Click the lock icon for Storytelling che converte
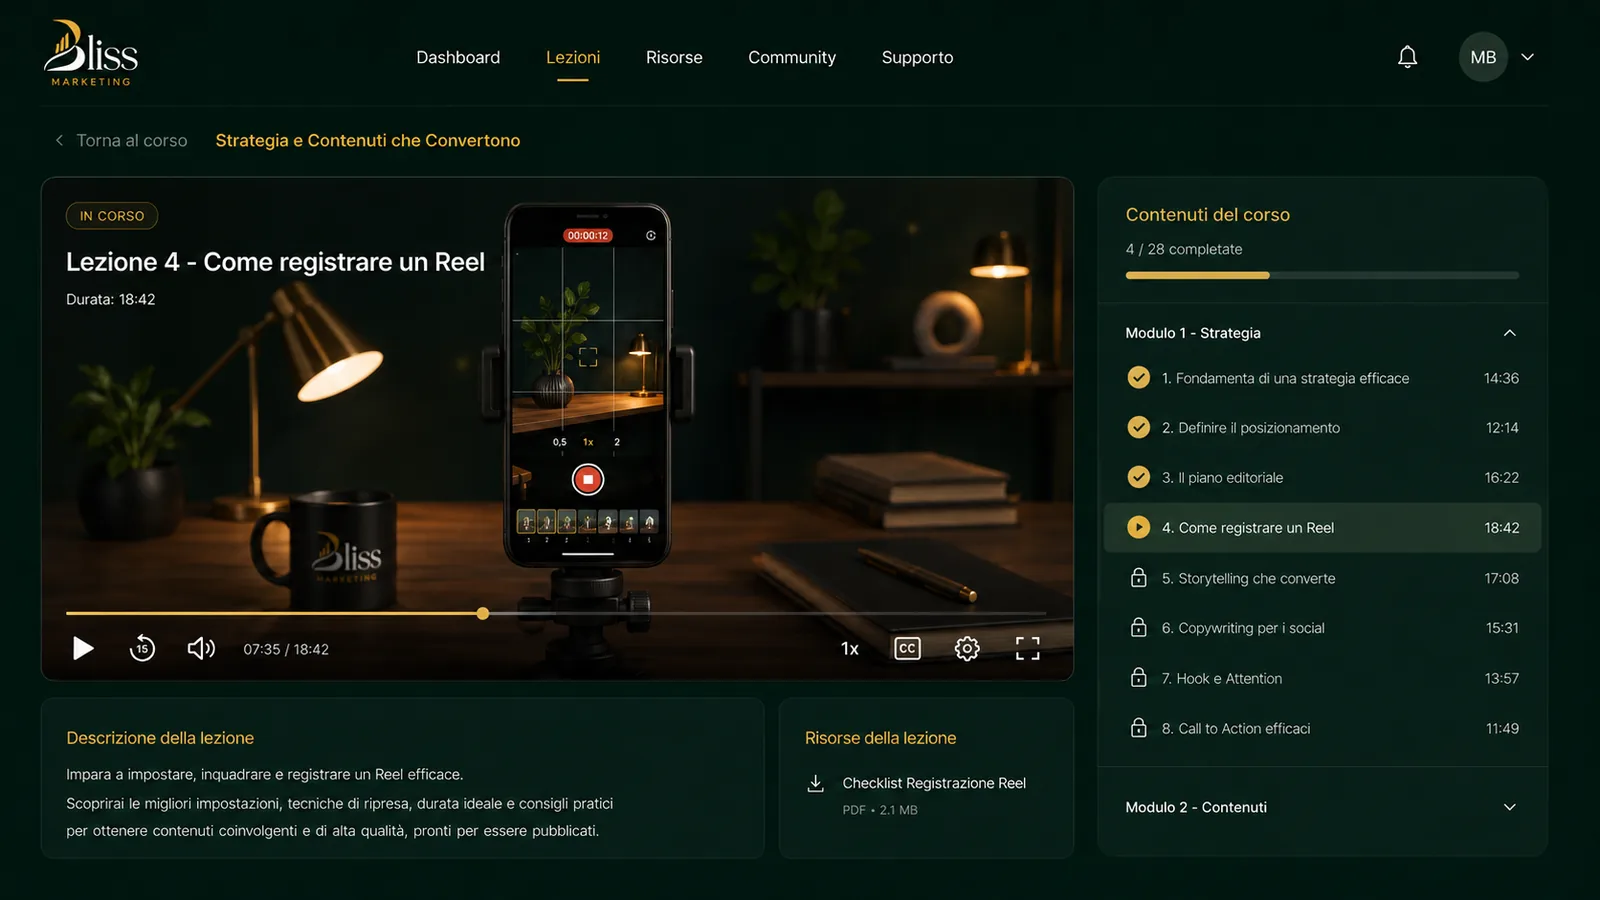This screenshot has height=900, width=1600. tap(1138, 577)
